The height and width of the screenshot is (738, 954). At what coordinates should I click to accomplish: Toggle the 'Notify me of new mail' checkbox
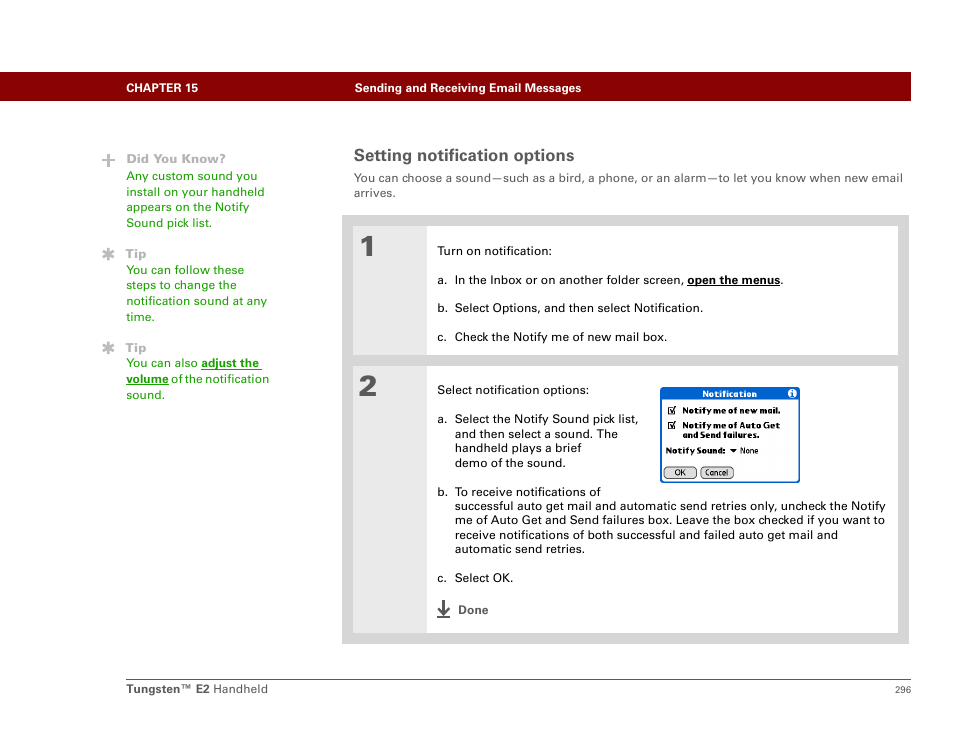coord(672,411)
